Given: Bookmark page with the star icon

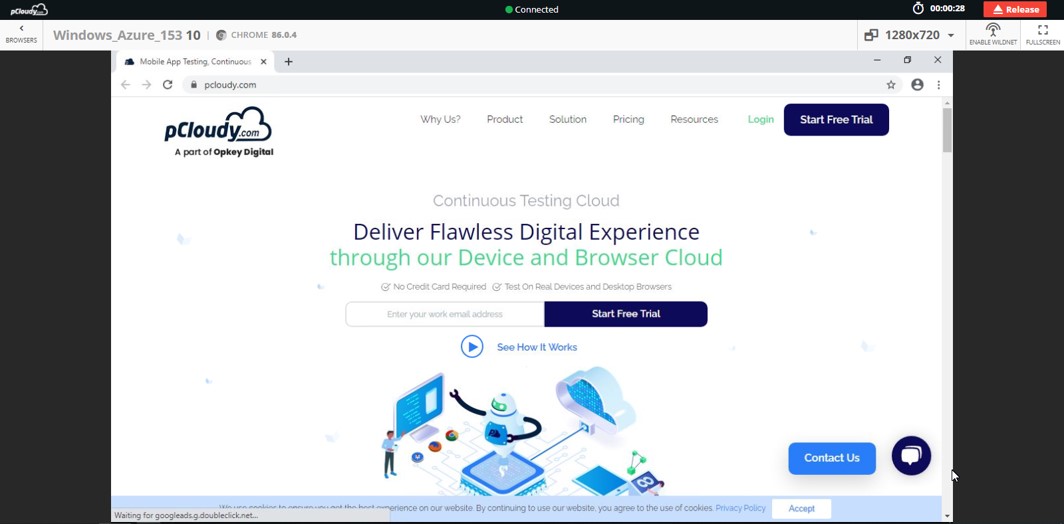Looking at the screenshot, I should [x=891, y=85].
